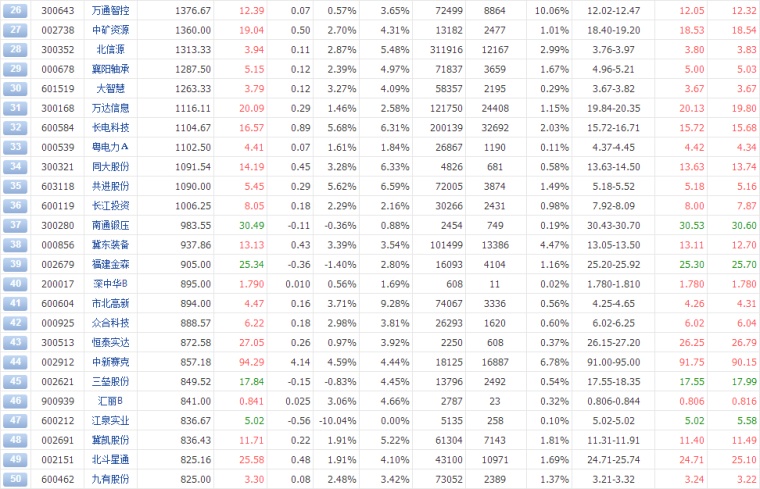Viewport: 760px width, 489px height.
Task: Click the 中矿资源 stock name
Action: [x=111, y=30]
